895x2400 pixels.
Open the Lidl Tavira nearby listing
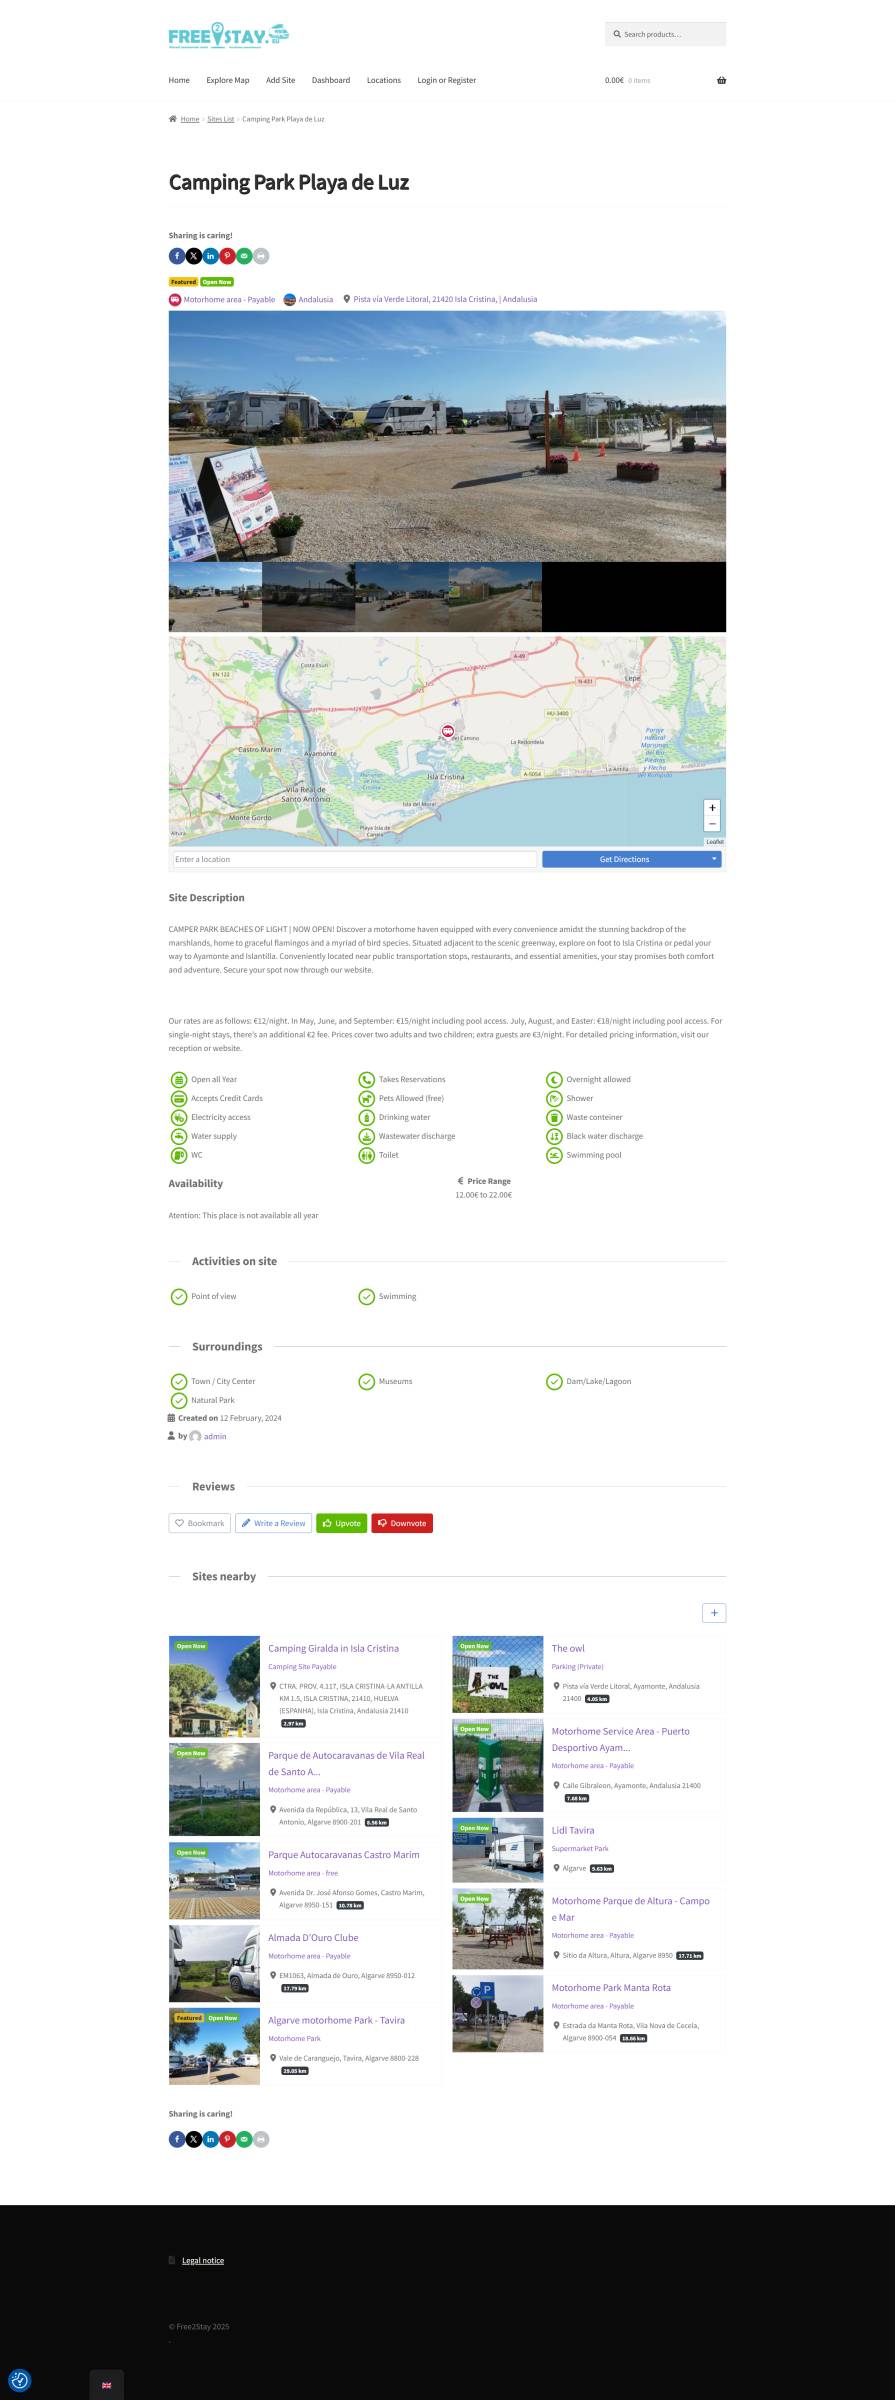(x=573, y=1830)
